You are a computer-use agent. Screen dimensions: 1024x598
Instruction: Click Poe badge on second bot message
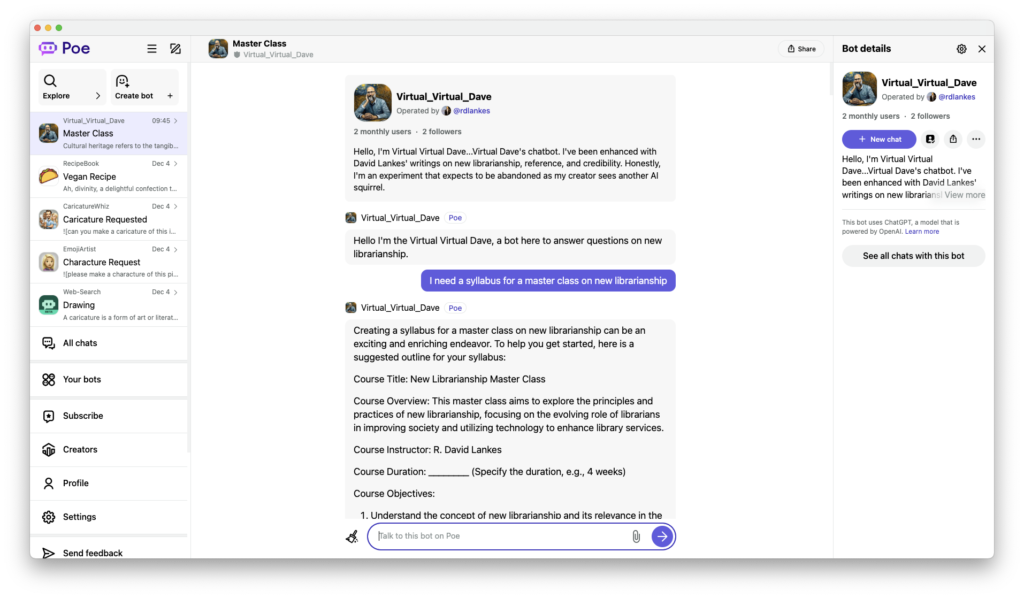coord(455,308)
